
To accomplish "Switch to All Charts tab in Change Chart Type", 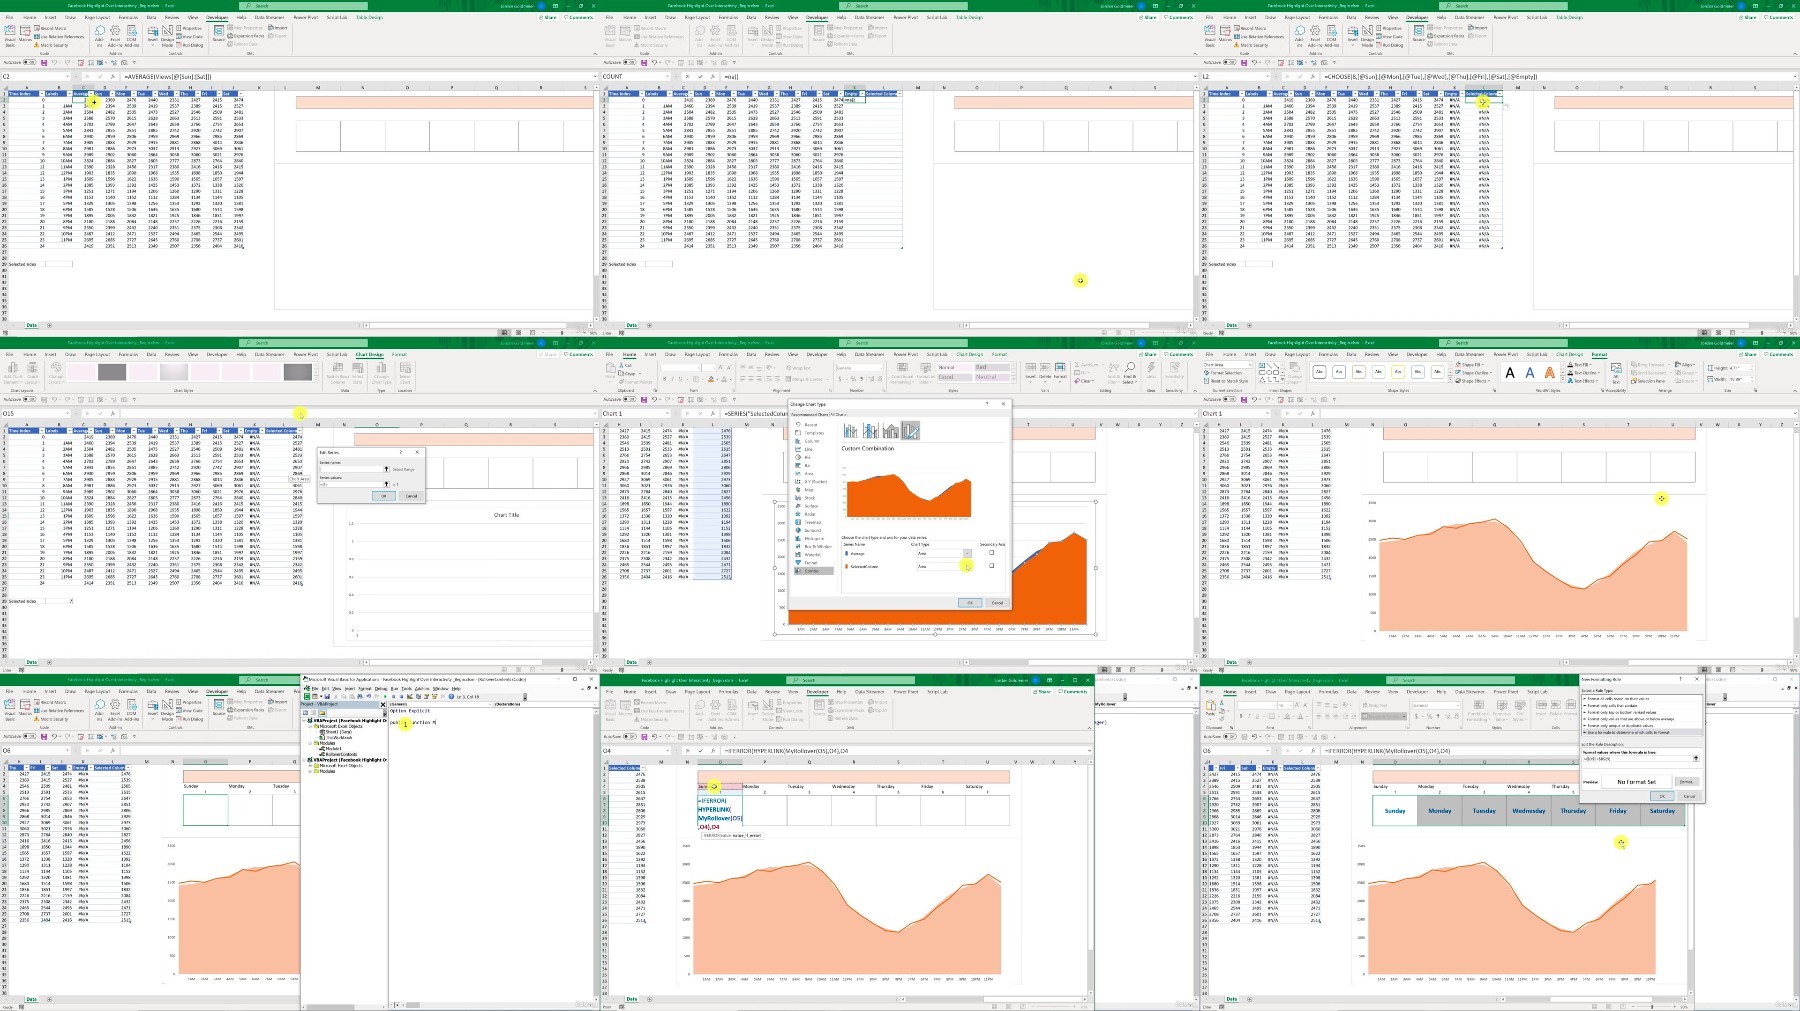I will pyautogui.click(x=838, y=415).
